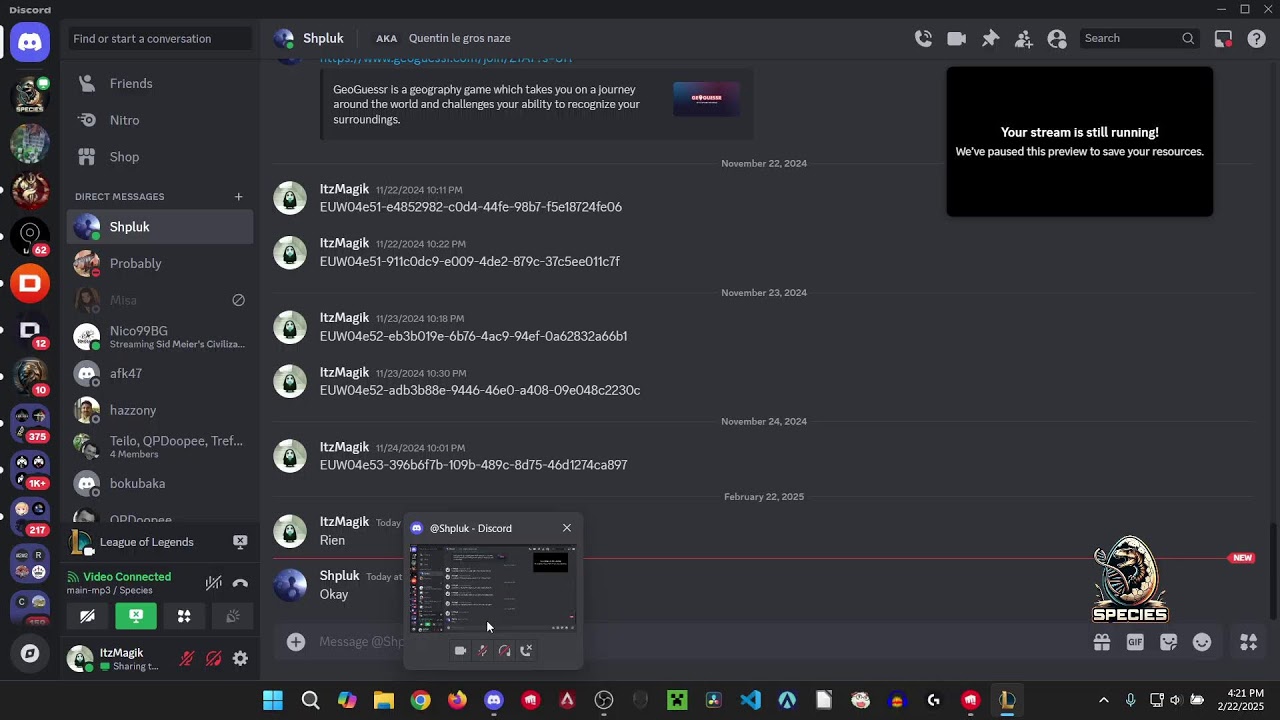Open Google Chrome from taskbar
Viewport: 1280px width, 720px height.
420,700
